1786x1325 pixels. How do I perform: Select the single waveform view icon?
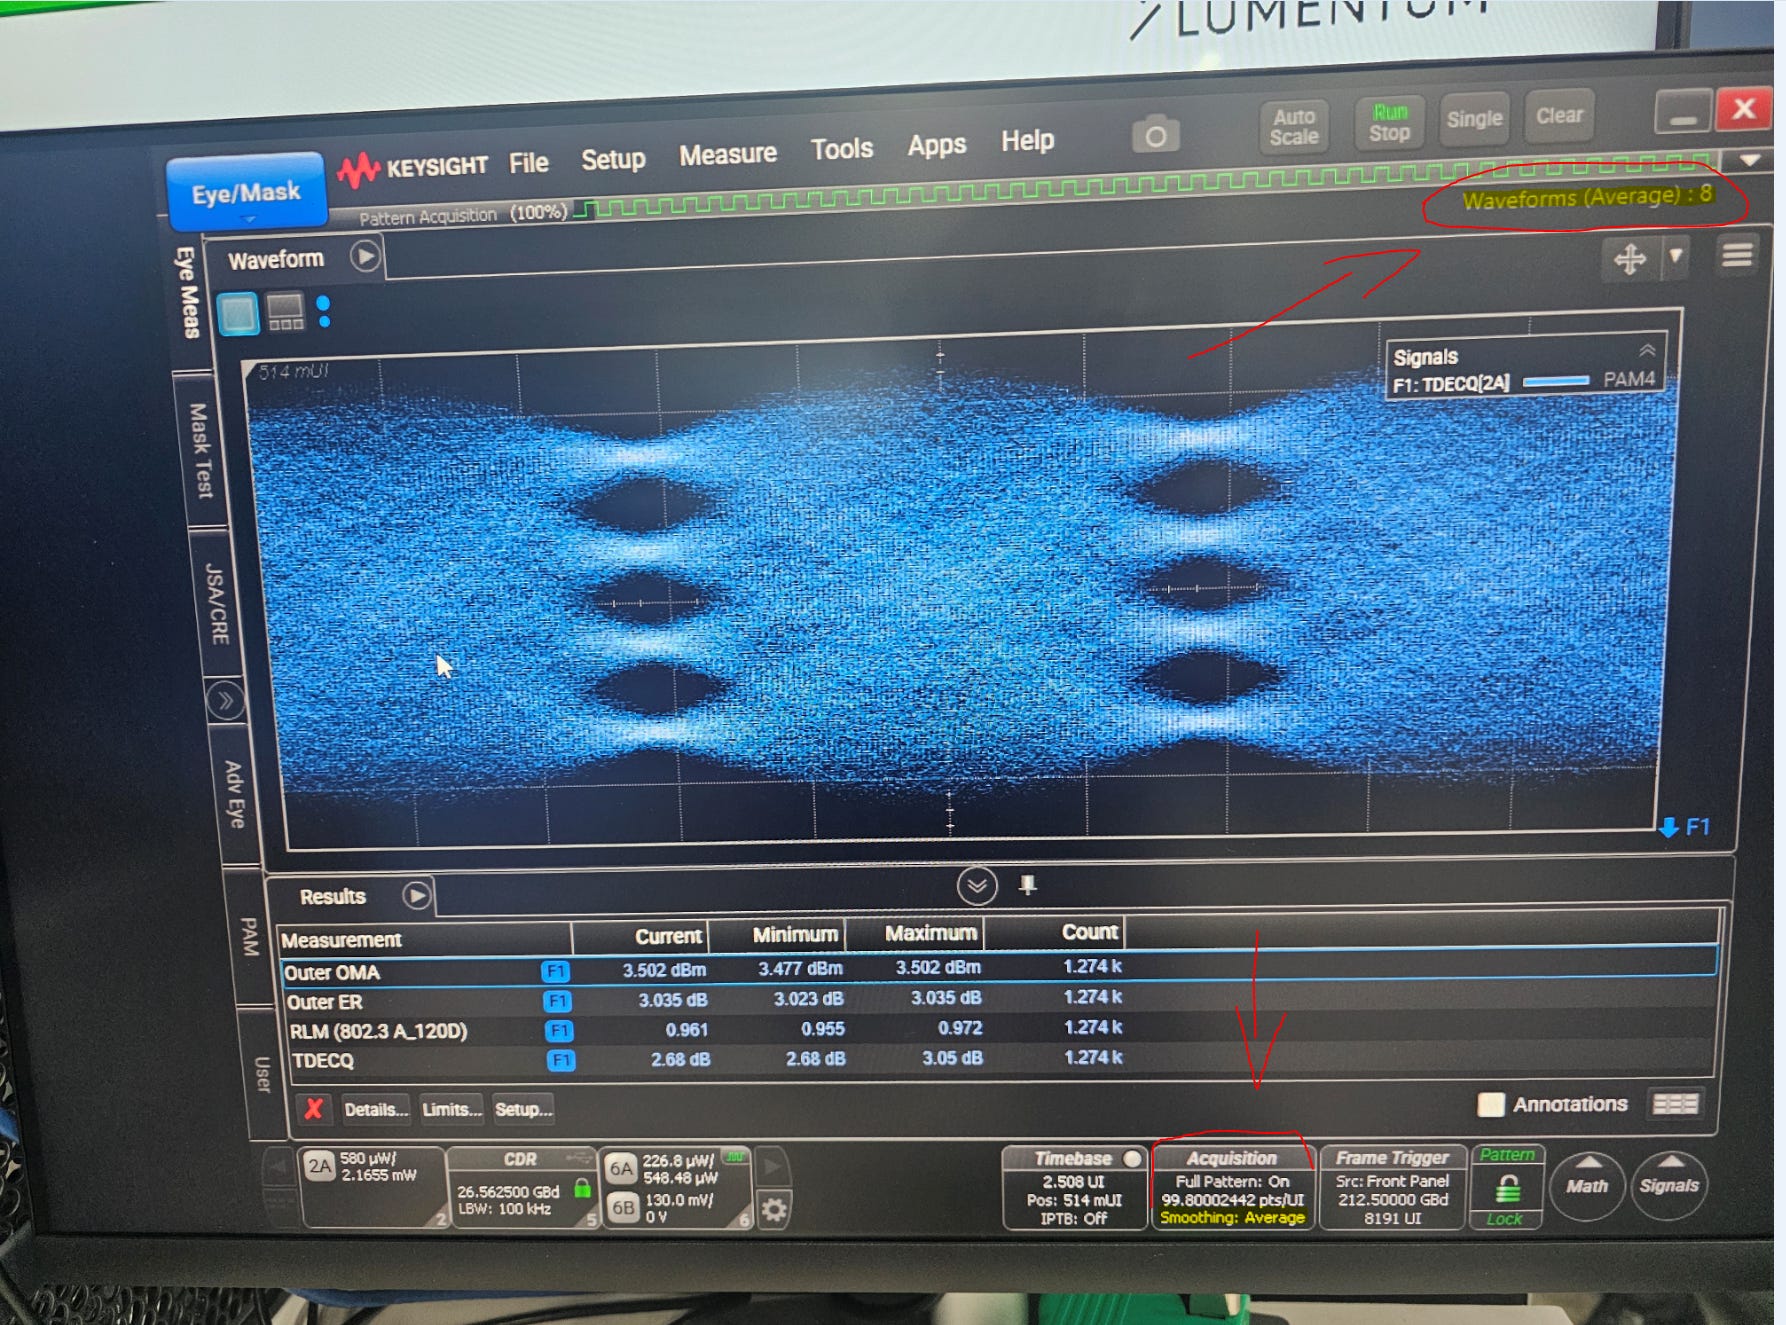point(238,314)
